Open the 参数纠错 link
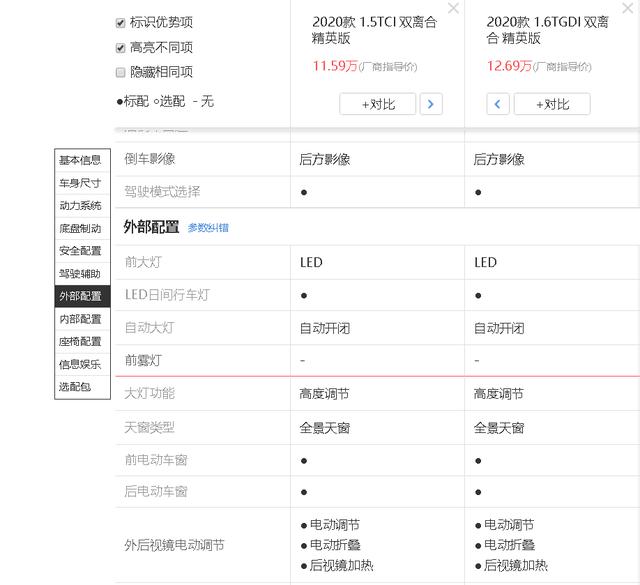This screenshot has width=640, height=585. [208, 228]
